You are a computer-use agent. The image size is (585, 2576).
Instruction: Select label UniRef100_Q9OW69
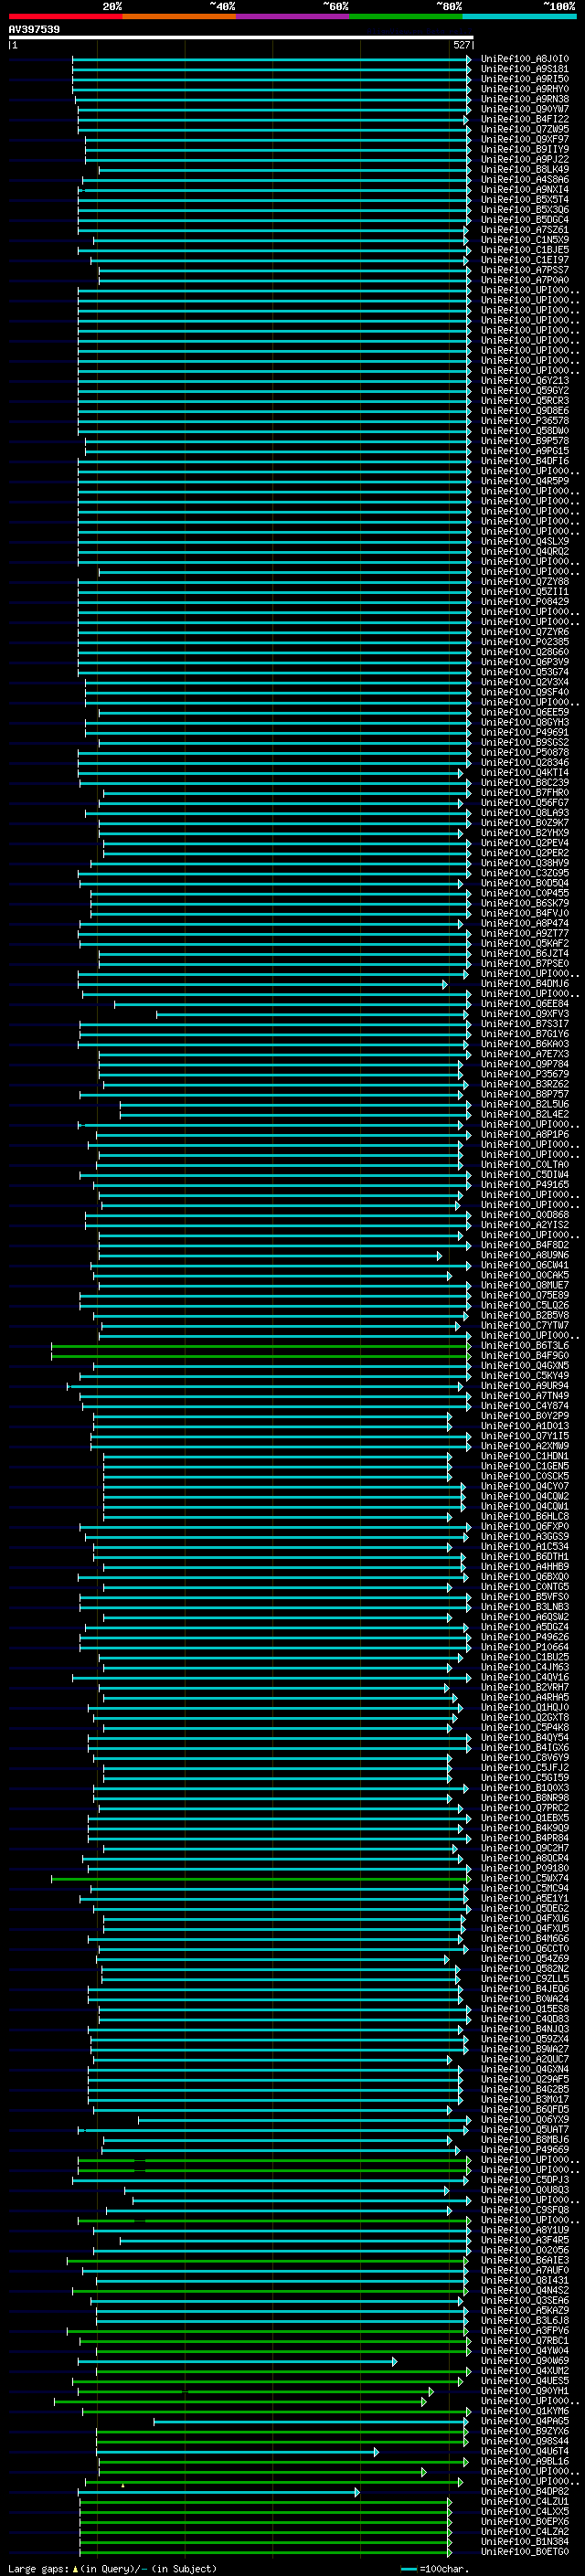coord(525,2360)
